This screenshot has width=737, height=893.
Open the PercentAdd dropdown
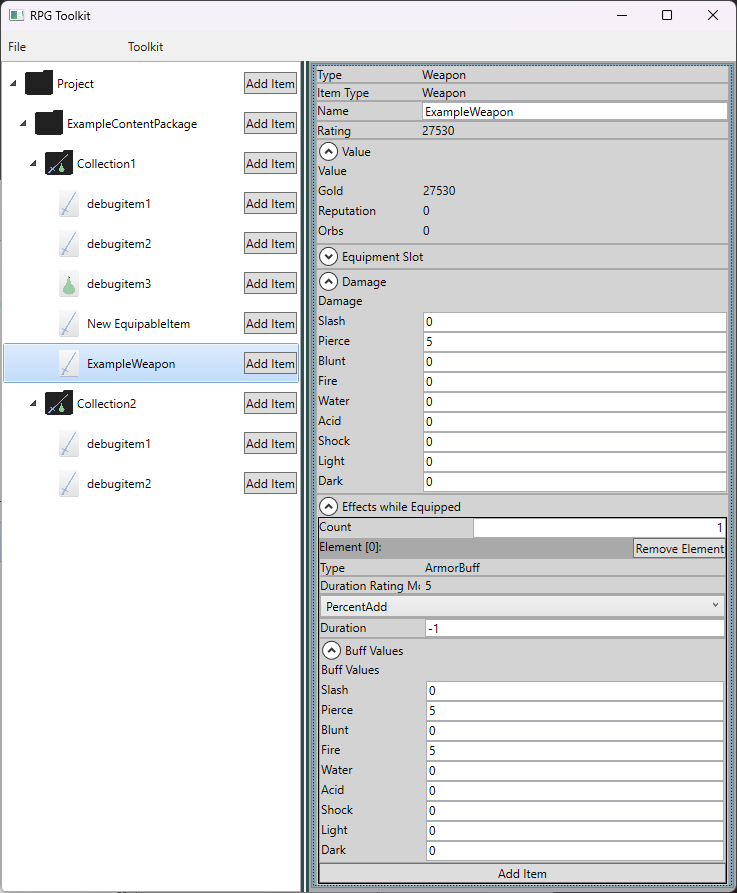click(x=521, y=606)
